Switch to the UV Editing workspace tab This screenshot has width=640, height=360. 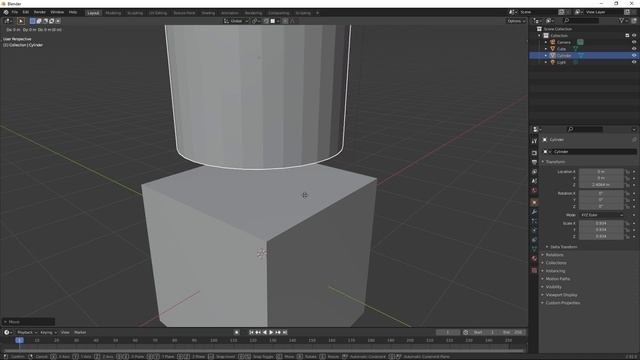point(158,13)
